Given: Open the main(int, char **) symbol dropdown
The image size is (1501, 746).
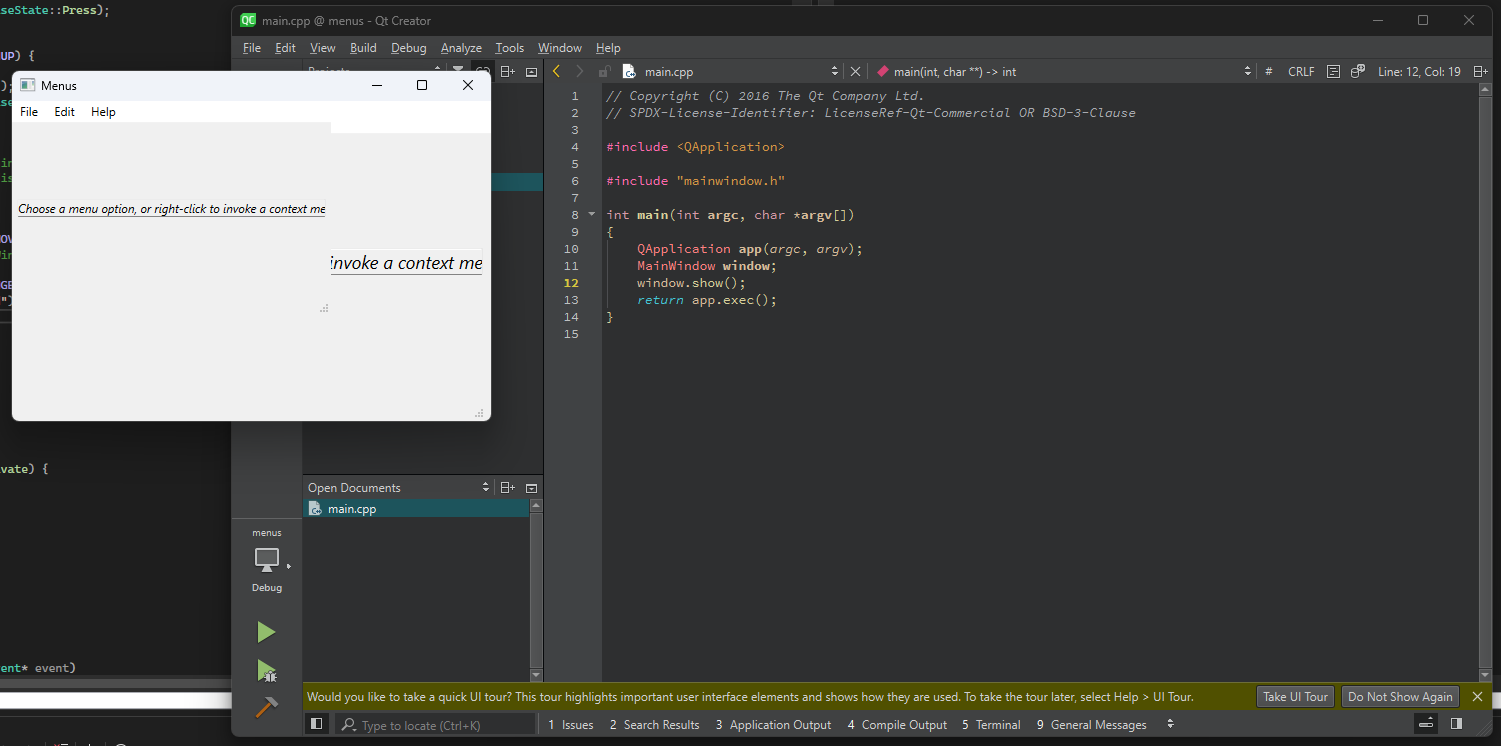Looking at the screenshot, I should [x=1247, y=71].
